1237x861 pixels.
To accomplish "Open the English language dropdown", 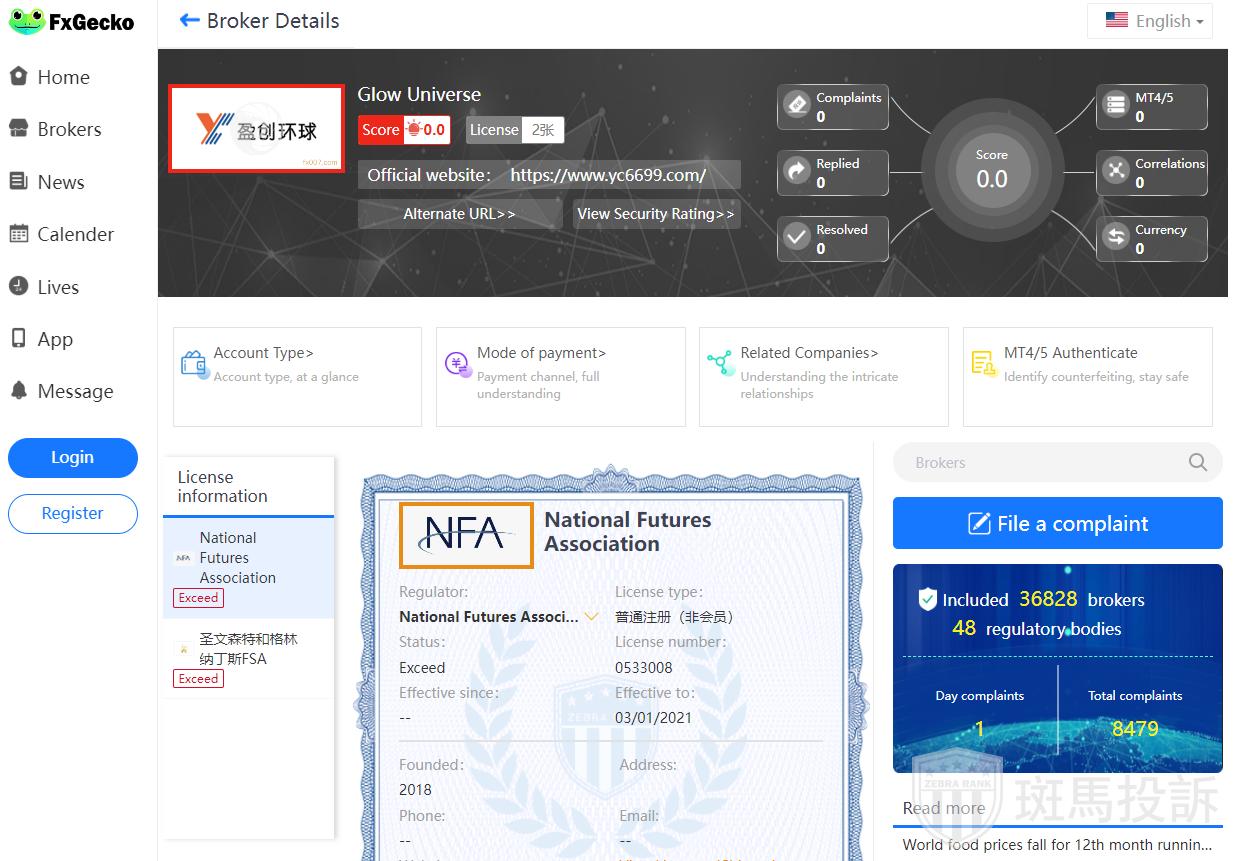I will pyautogui.click(x=1150, y=21).
